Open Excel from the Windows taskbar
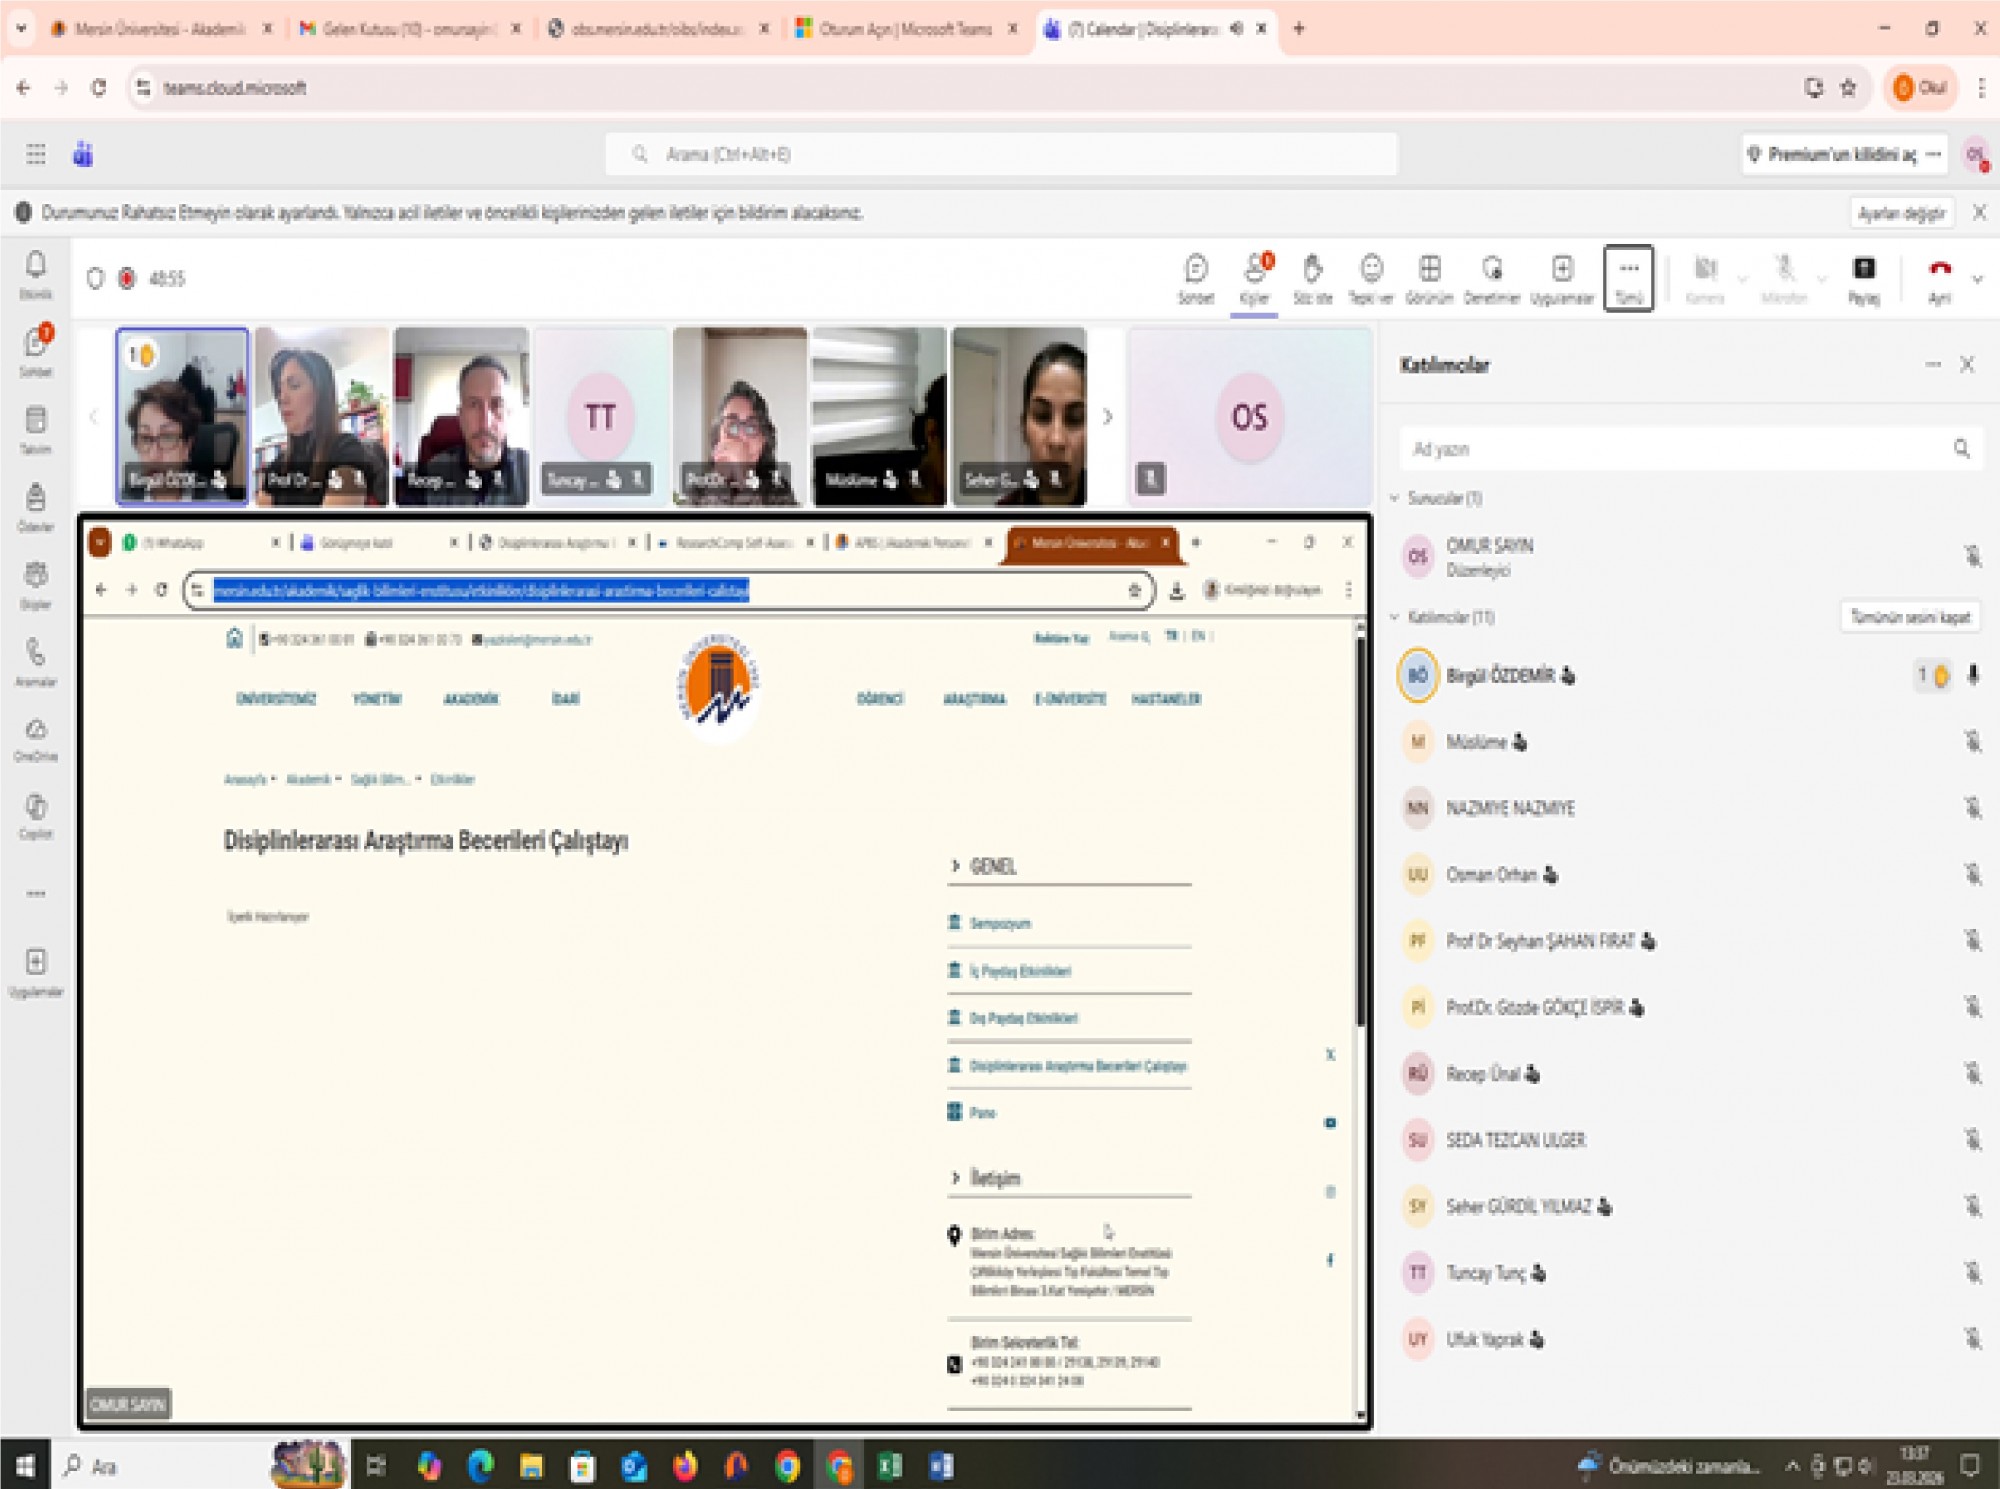This screenshot has width=2000, height=1489. point(889,1466)
